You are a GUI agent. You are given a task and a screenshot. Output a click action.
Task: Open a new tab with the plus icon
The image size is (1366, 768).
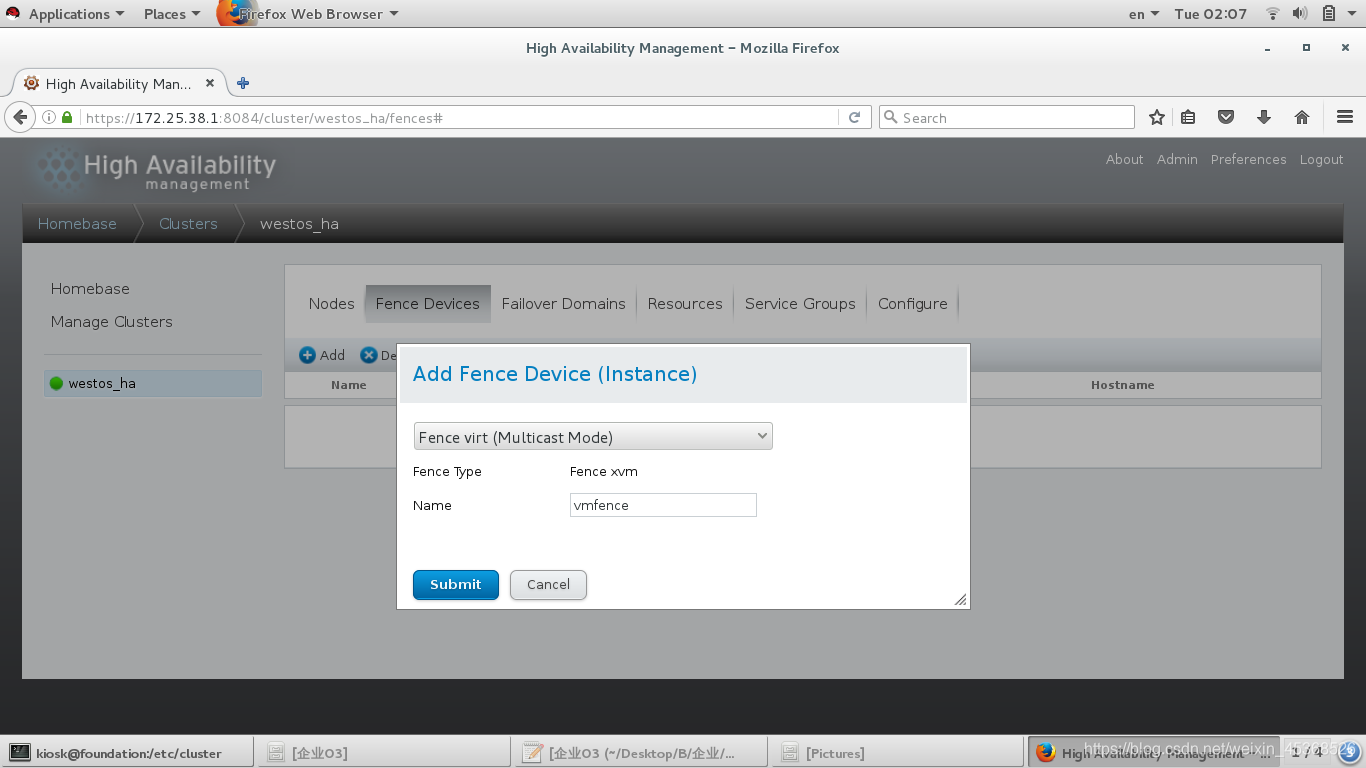pos(243,83)
